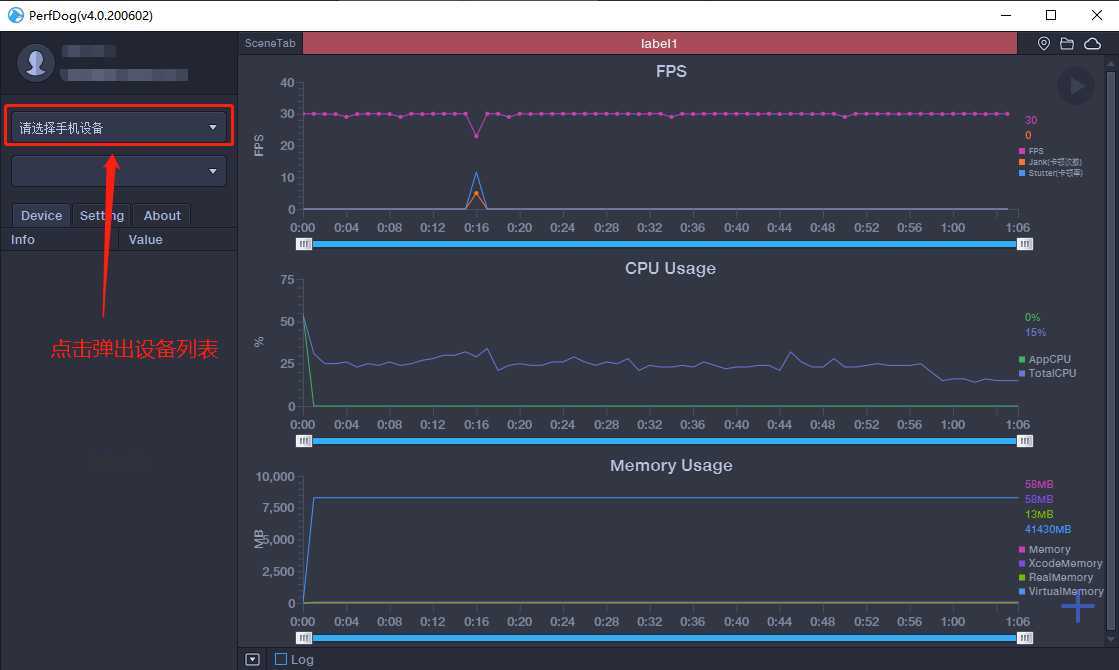Click the Memory Usage right range handle
The width and height of the screenshot is (1119, 670).
1025,638
